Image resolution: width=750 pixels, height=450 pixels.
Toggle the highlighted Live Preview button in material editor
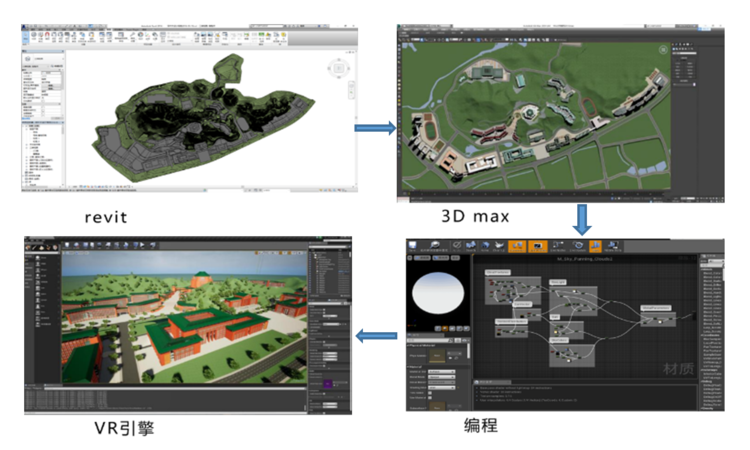click(x=538, y=247)
